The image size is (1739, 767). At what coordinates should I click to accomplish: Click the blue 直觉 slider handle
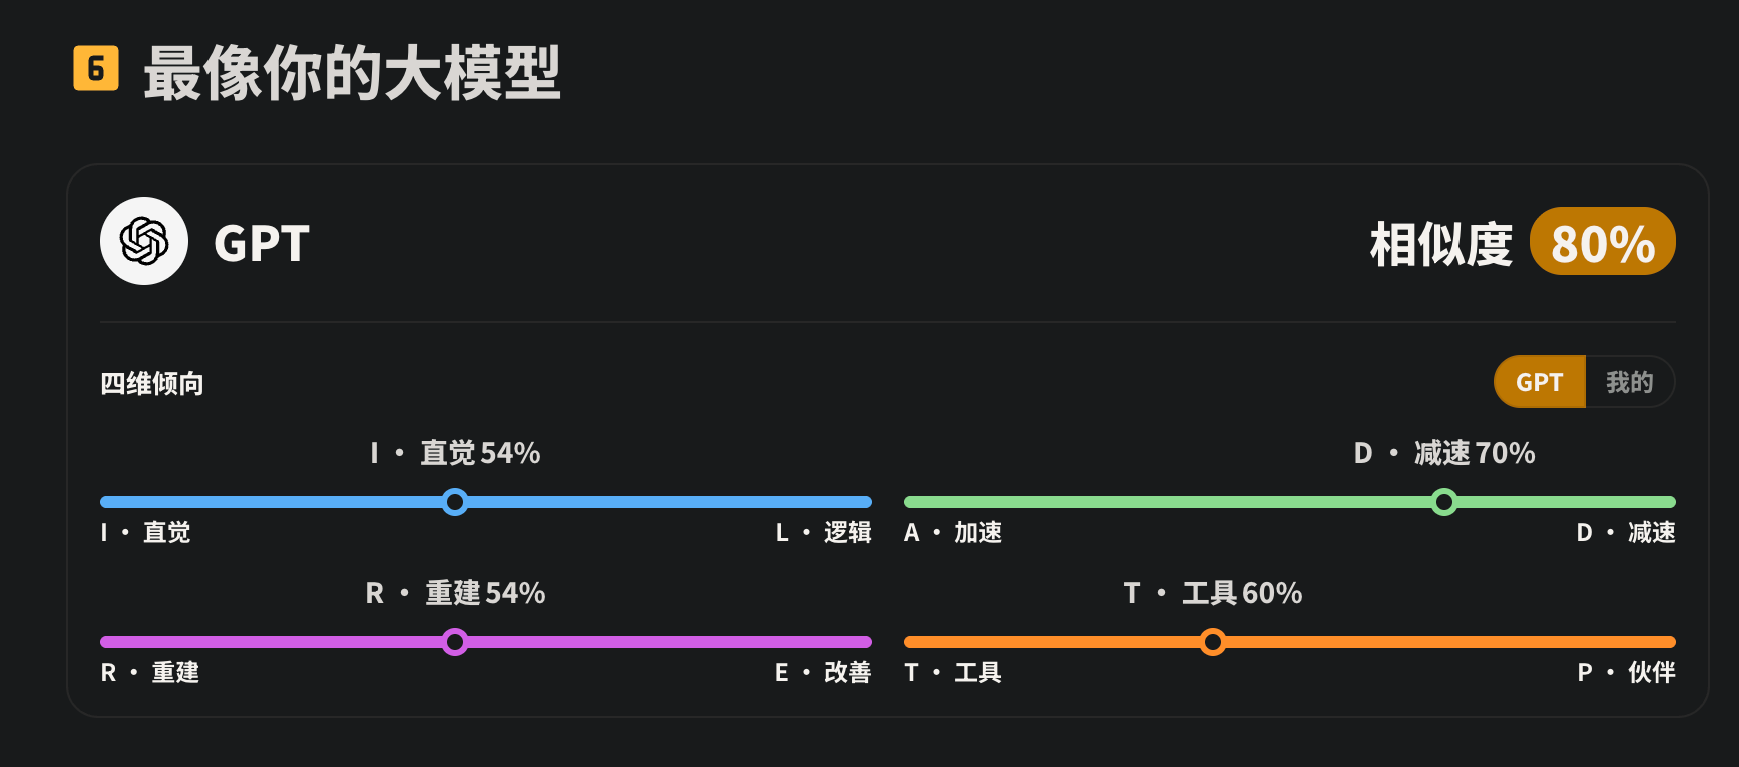455,502
